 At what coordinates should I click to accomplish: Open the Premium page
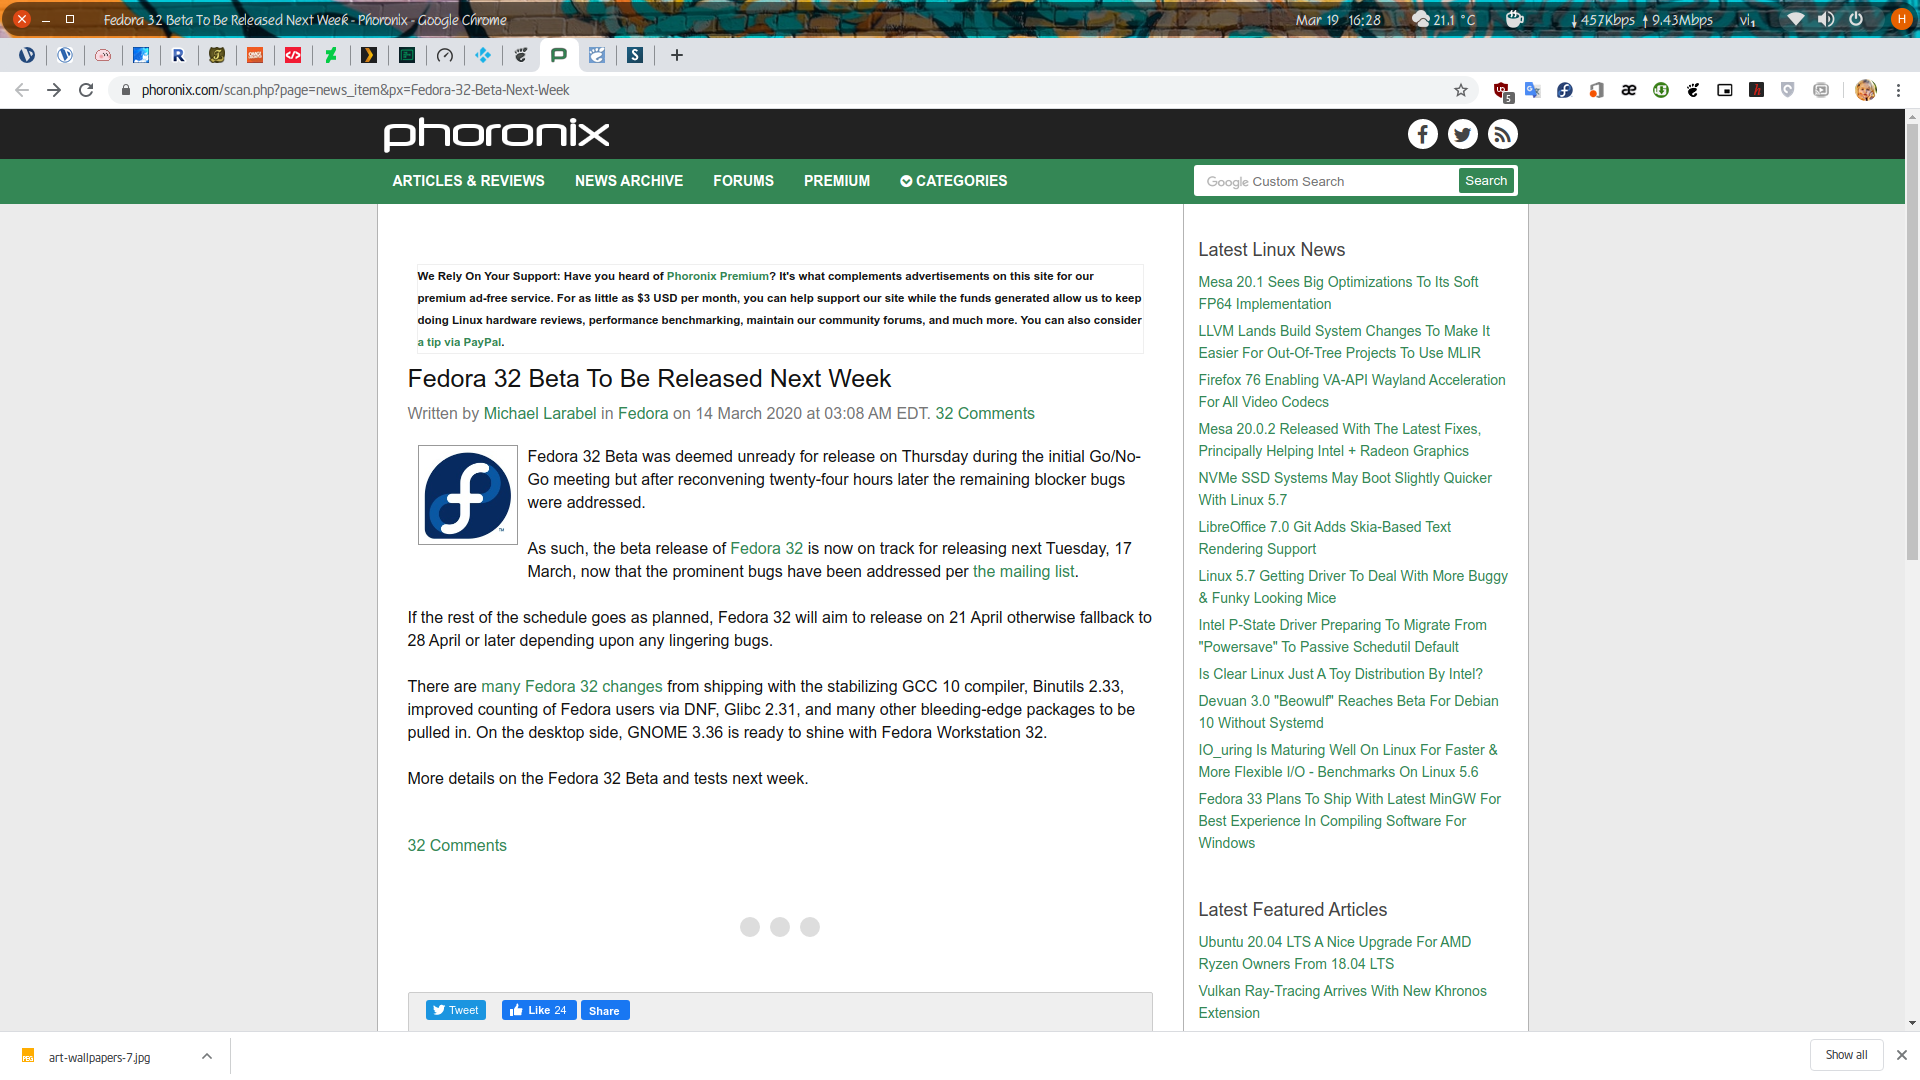[837, 181]
